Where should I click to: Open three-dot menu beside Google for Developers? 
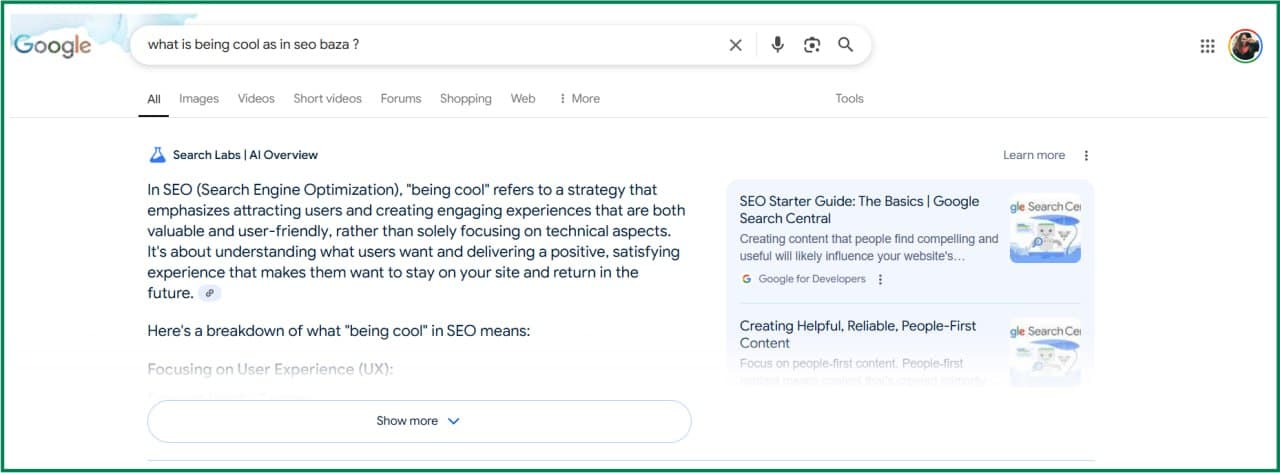click(x=880, y=279)
